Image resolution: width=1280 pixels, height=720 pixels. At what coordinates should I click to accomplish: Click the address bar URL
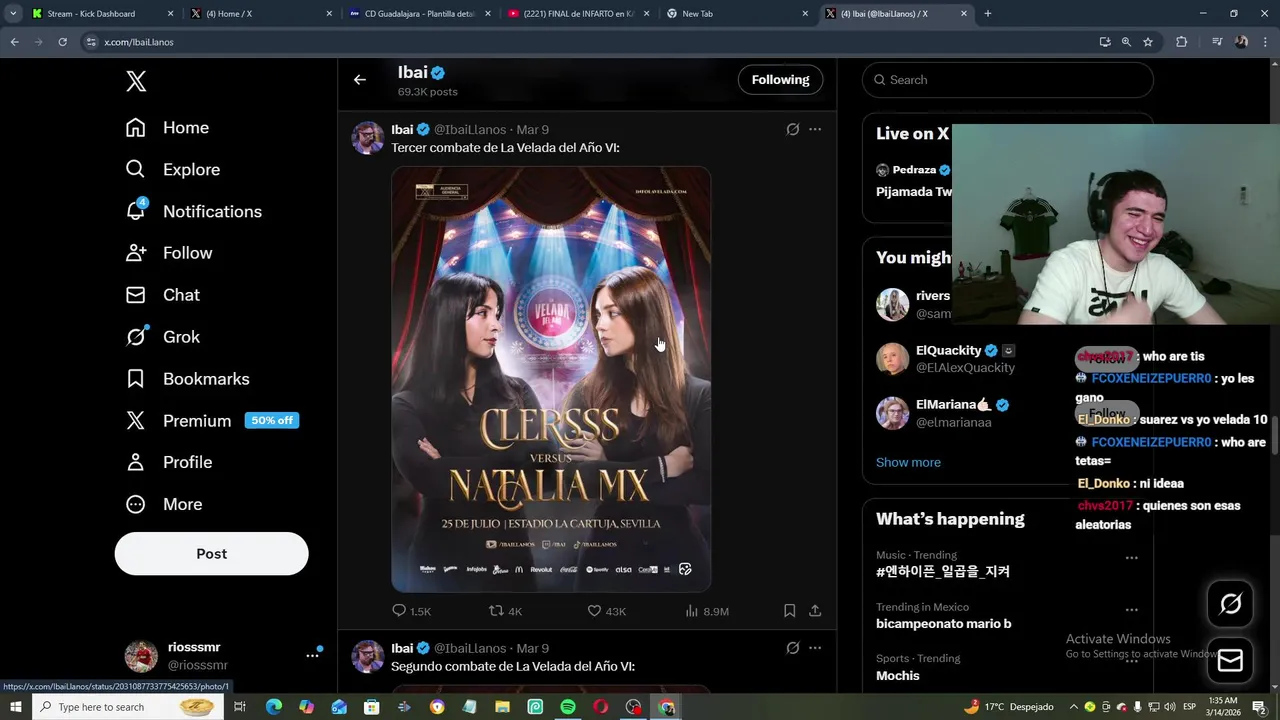point(139,42)
